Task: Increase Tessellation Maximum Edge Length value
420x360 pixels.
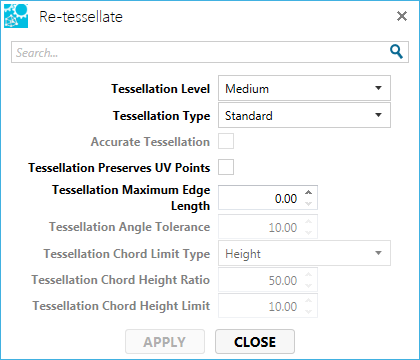Action: (x=309, y=192)
